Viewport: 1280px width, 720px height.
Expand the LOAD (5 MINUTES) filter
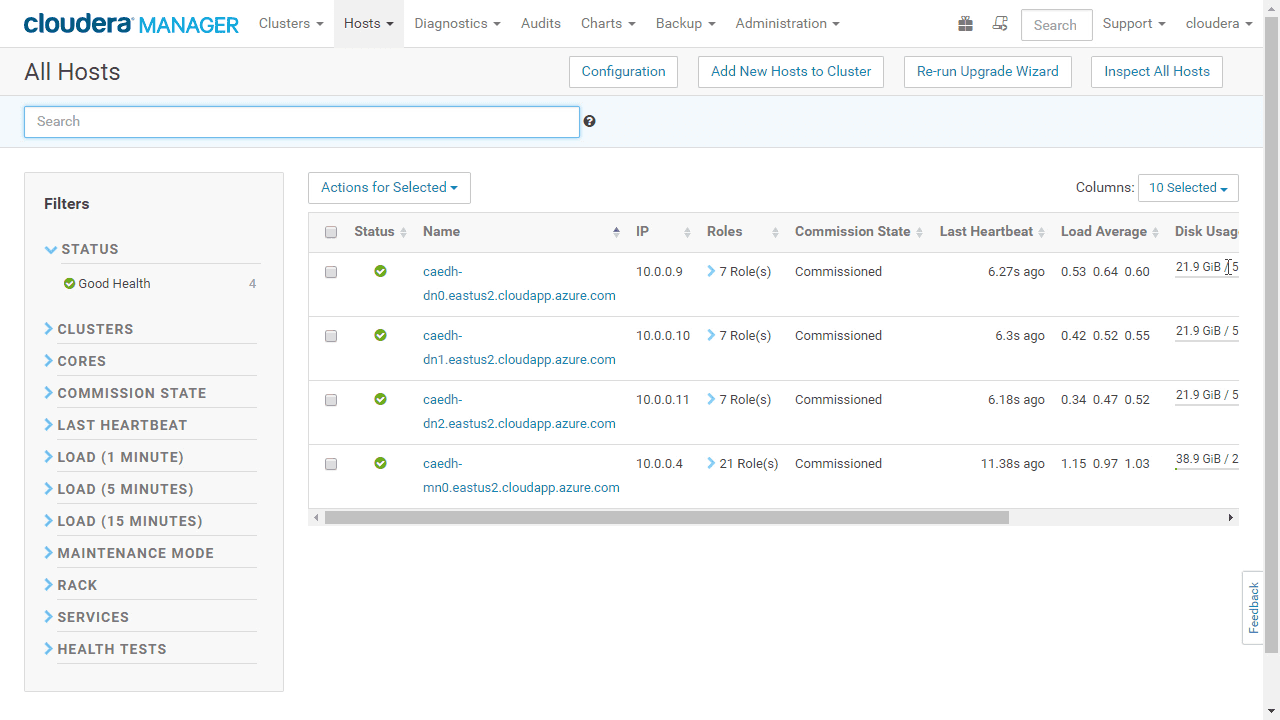tap(119, 489)
